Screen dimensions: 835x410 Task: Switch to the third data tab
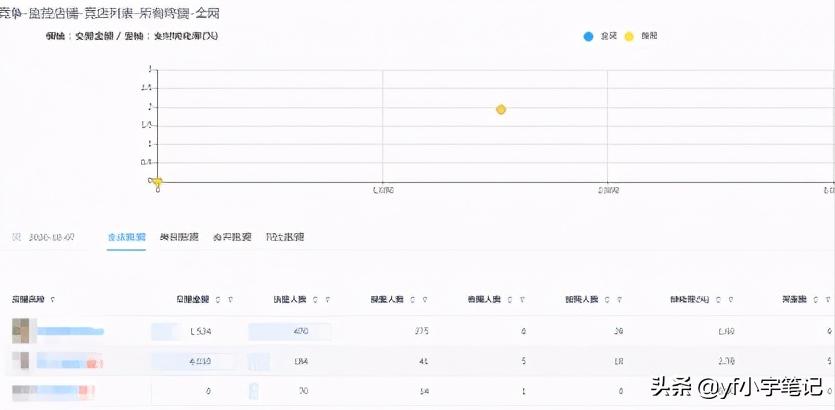[232, 237]
